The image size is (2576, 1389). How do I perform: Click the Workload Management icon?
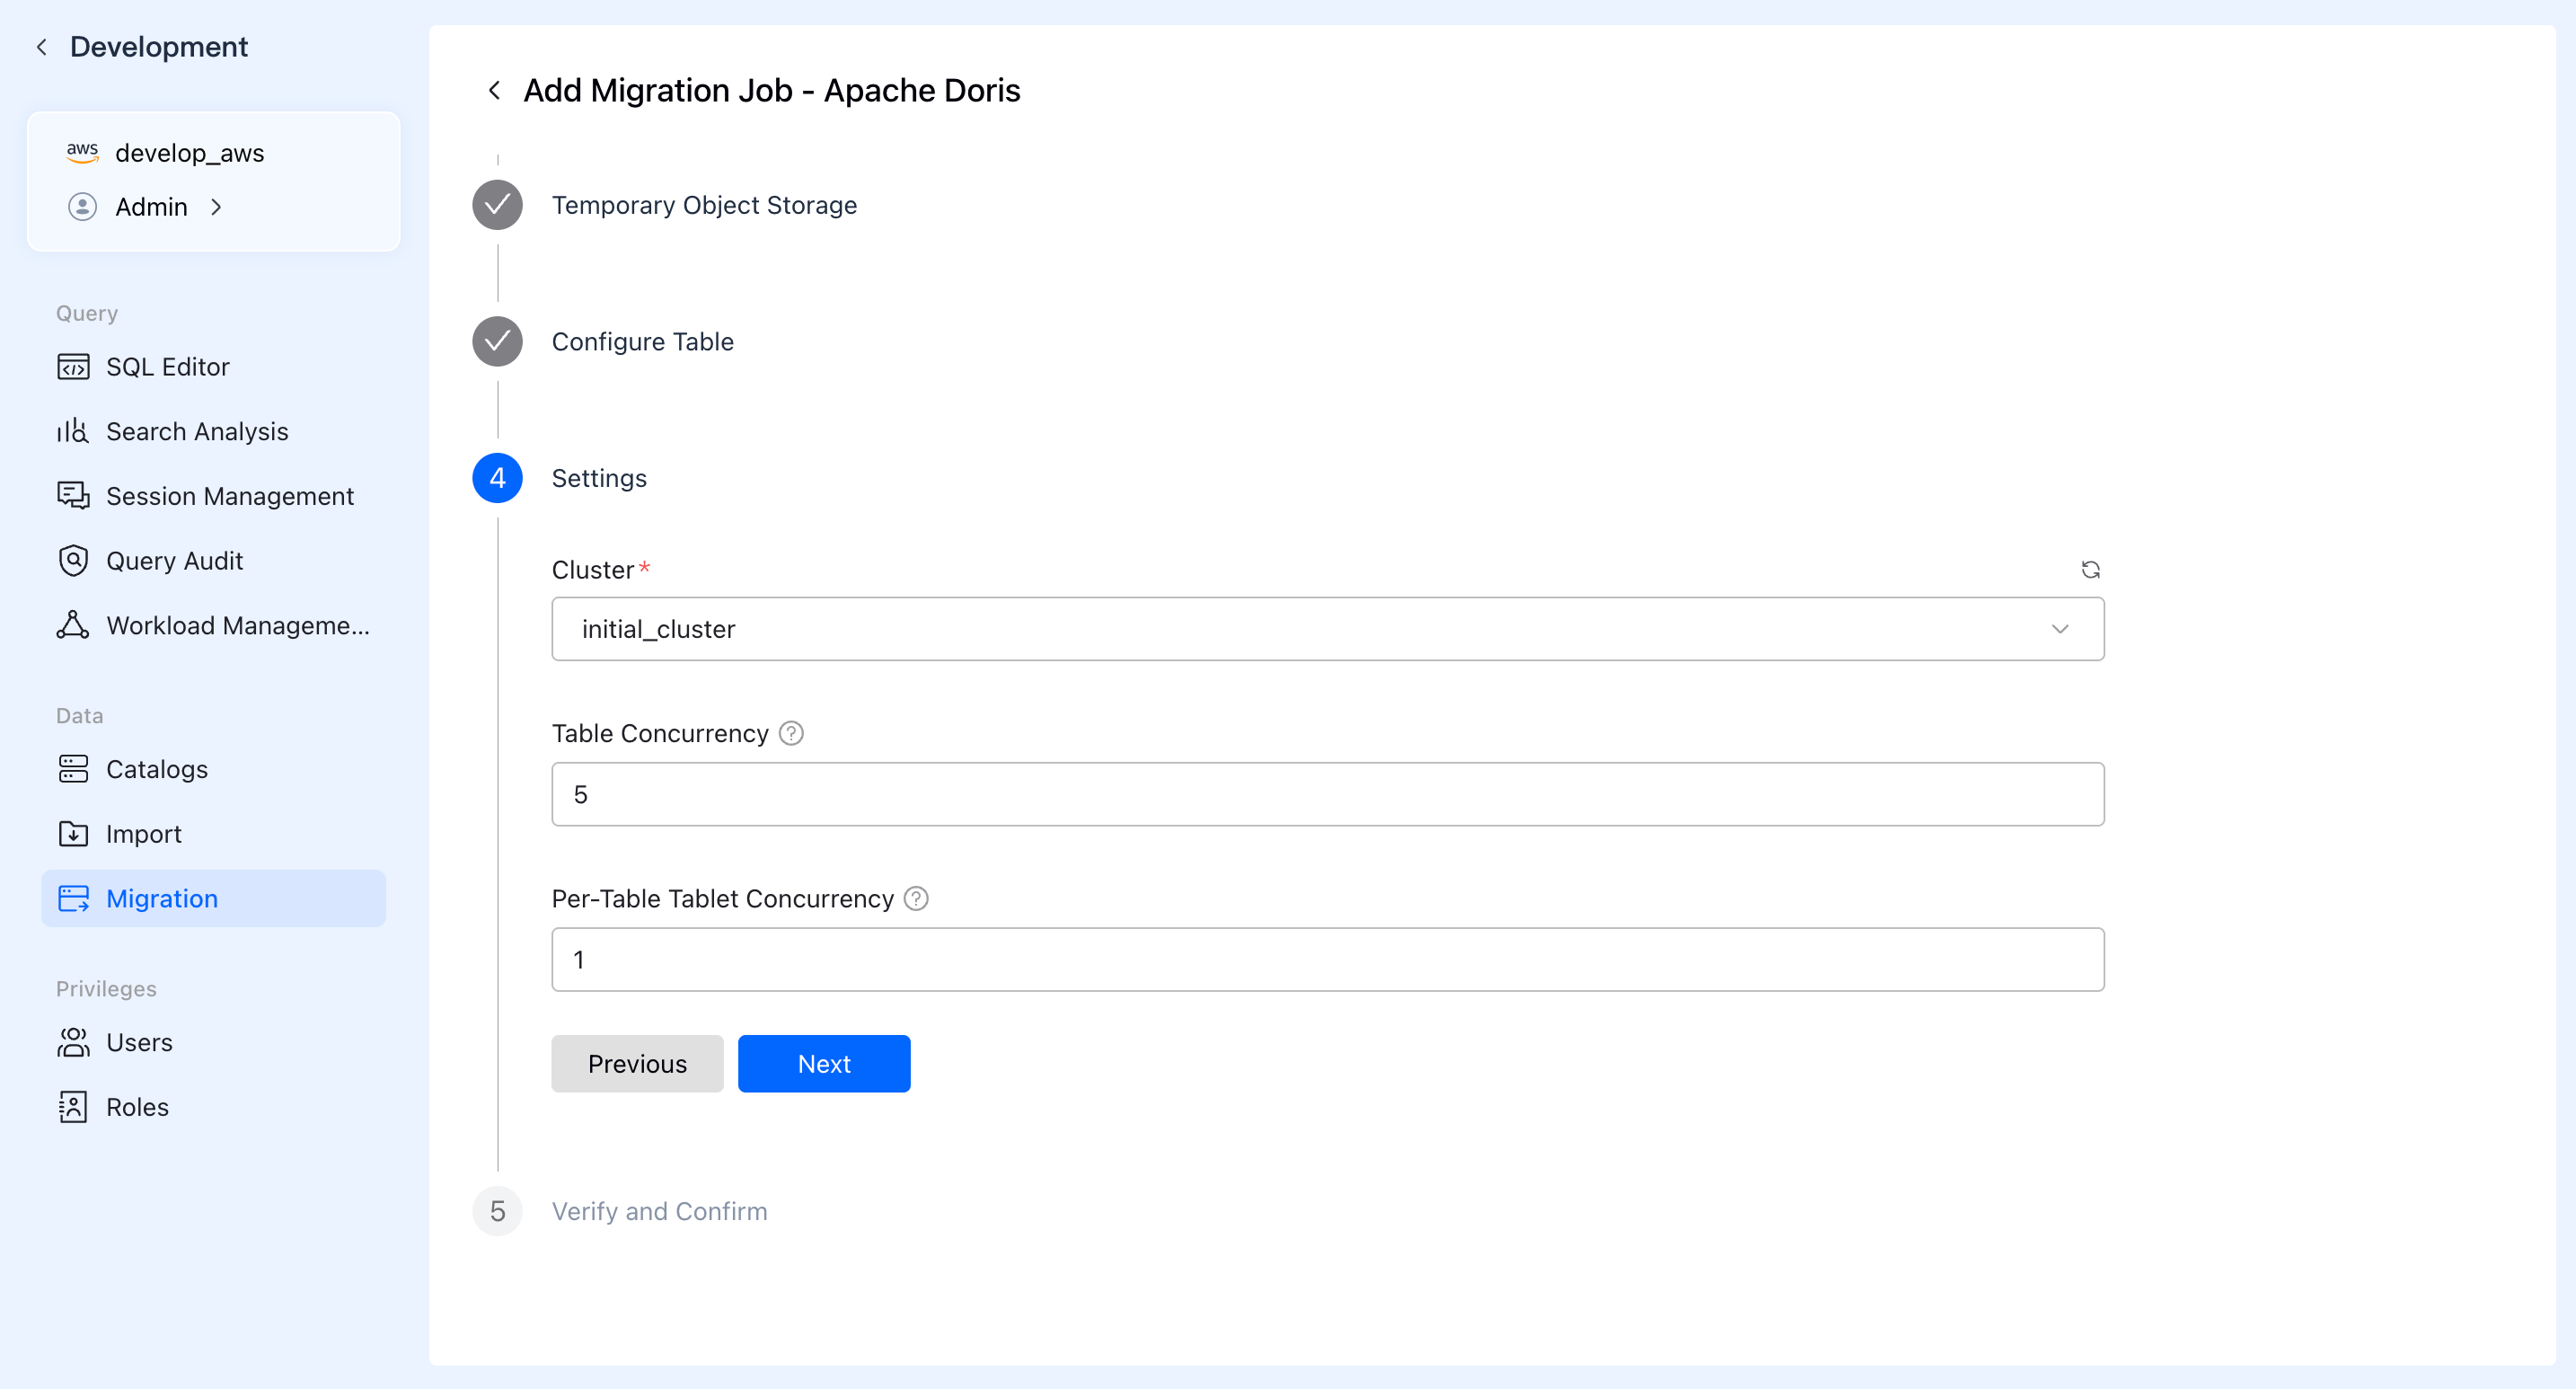[x=73, y=625]
